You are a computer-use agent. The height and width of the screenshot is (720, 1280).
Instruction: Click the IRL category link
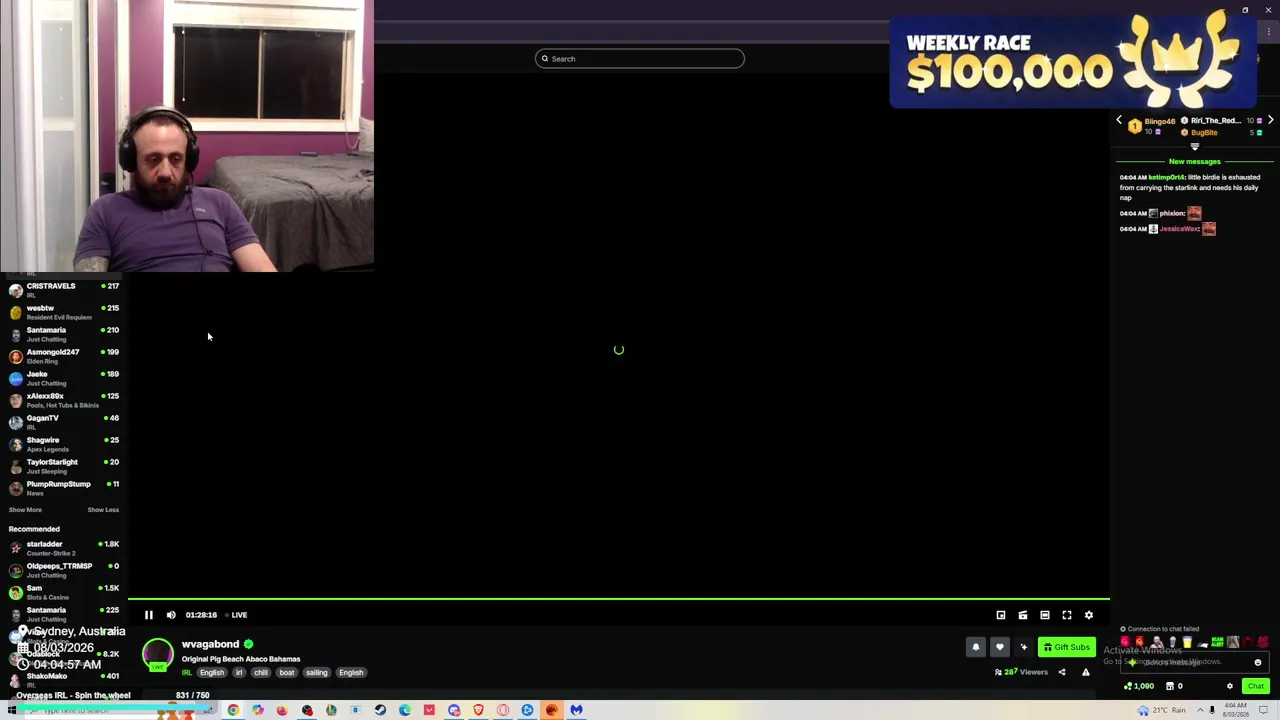[x=186, y=672]
